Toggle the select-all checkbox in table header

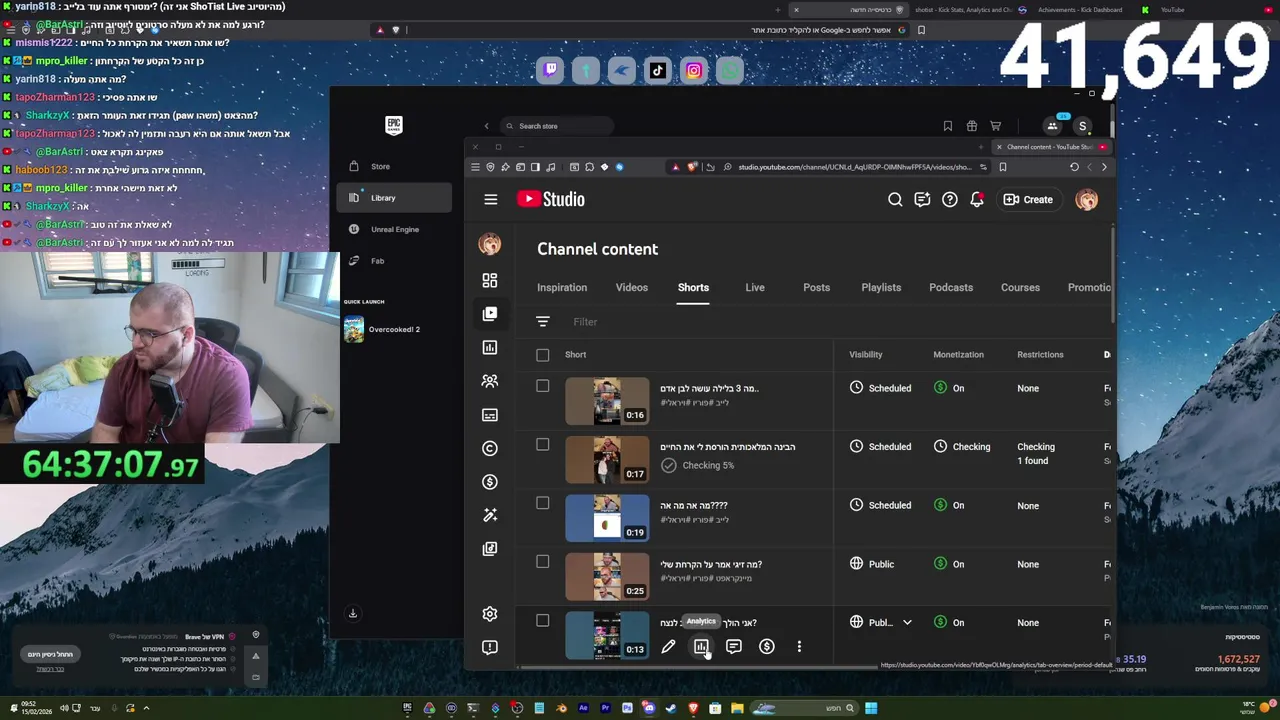(x=543, y=355)
